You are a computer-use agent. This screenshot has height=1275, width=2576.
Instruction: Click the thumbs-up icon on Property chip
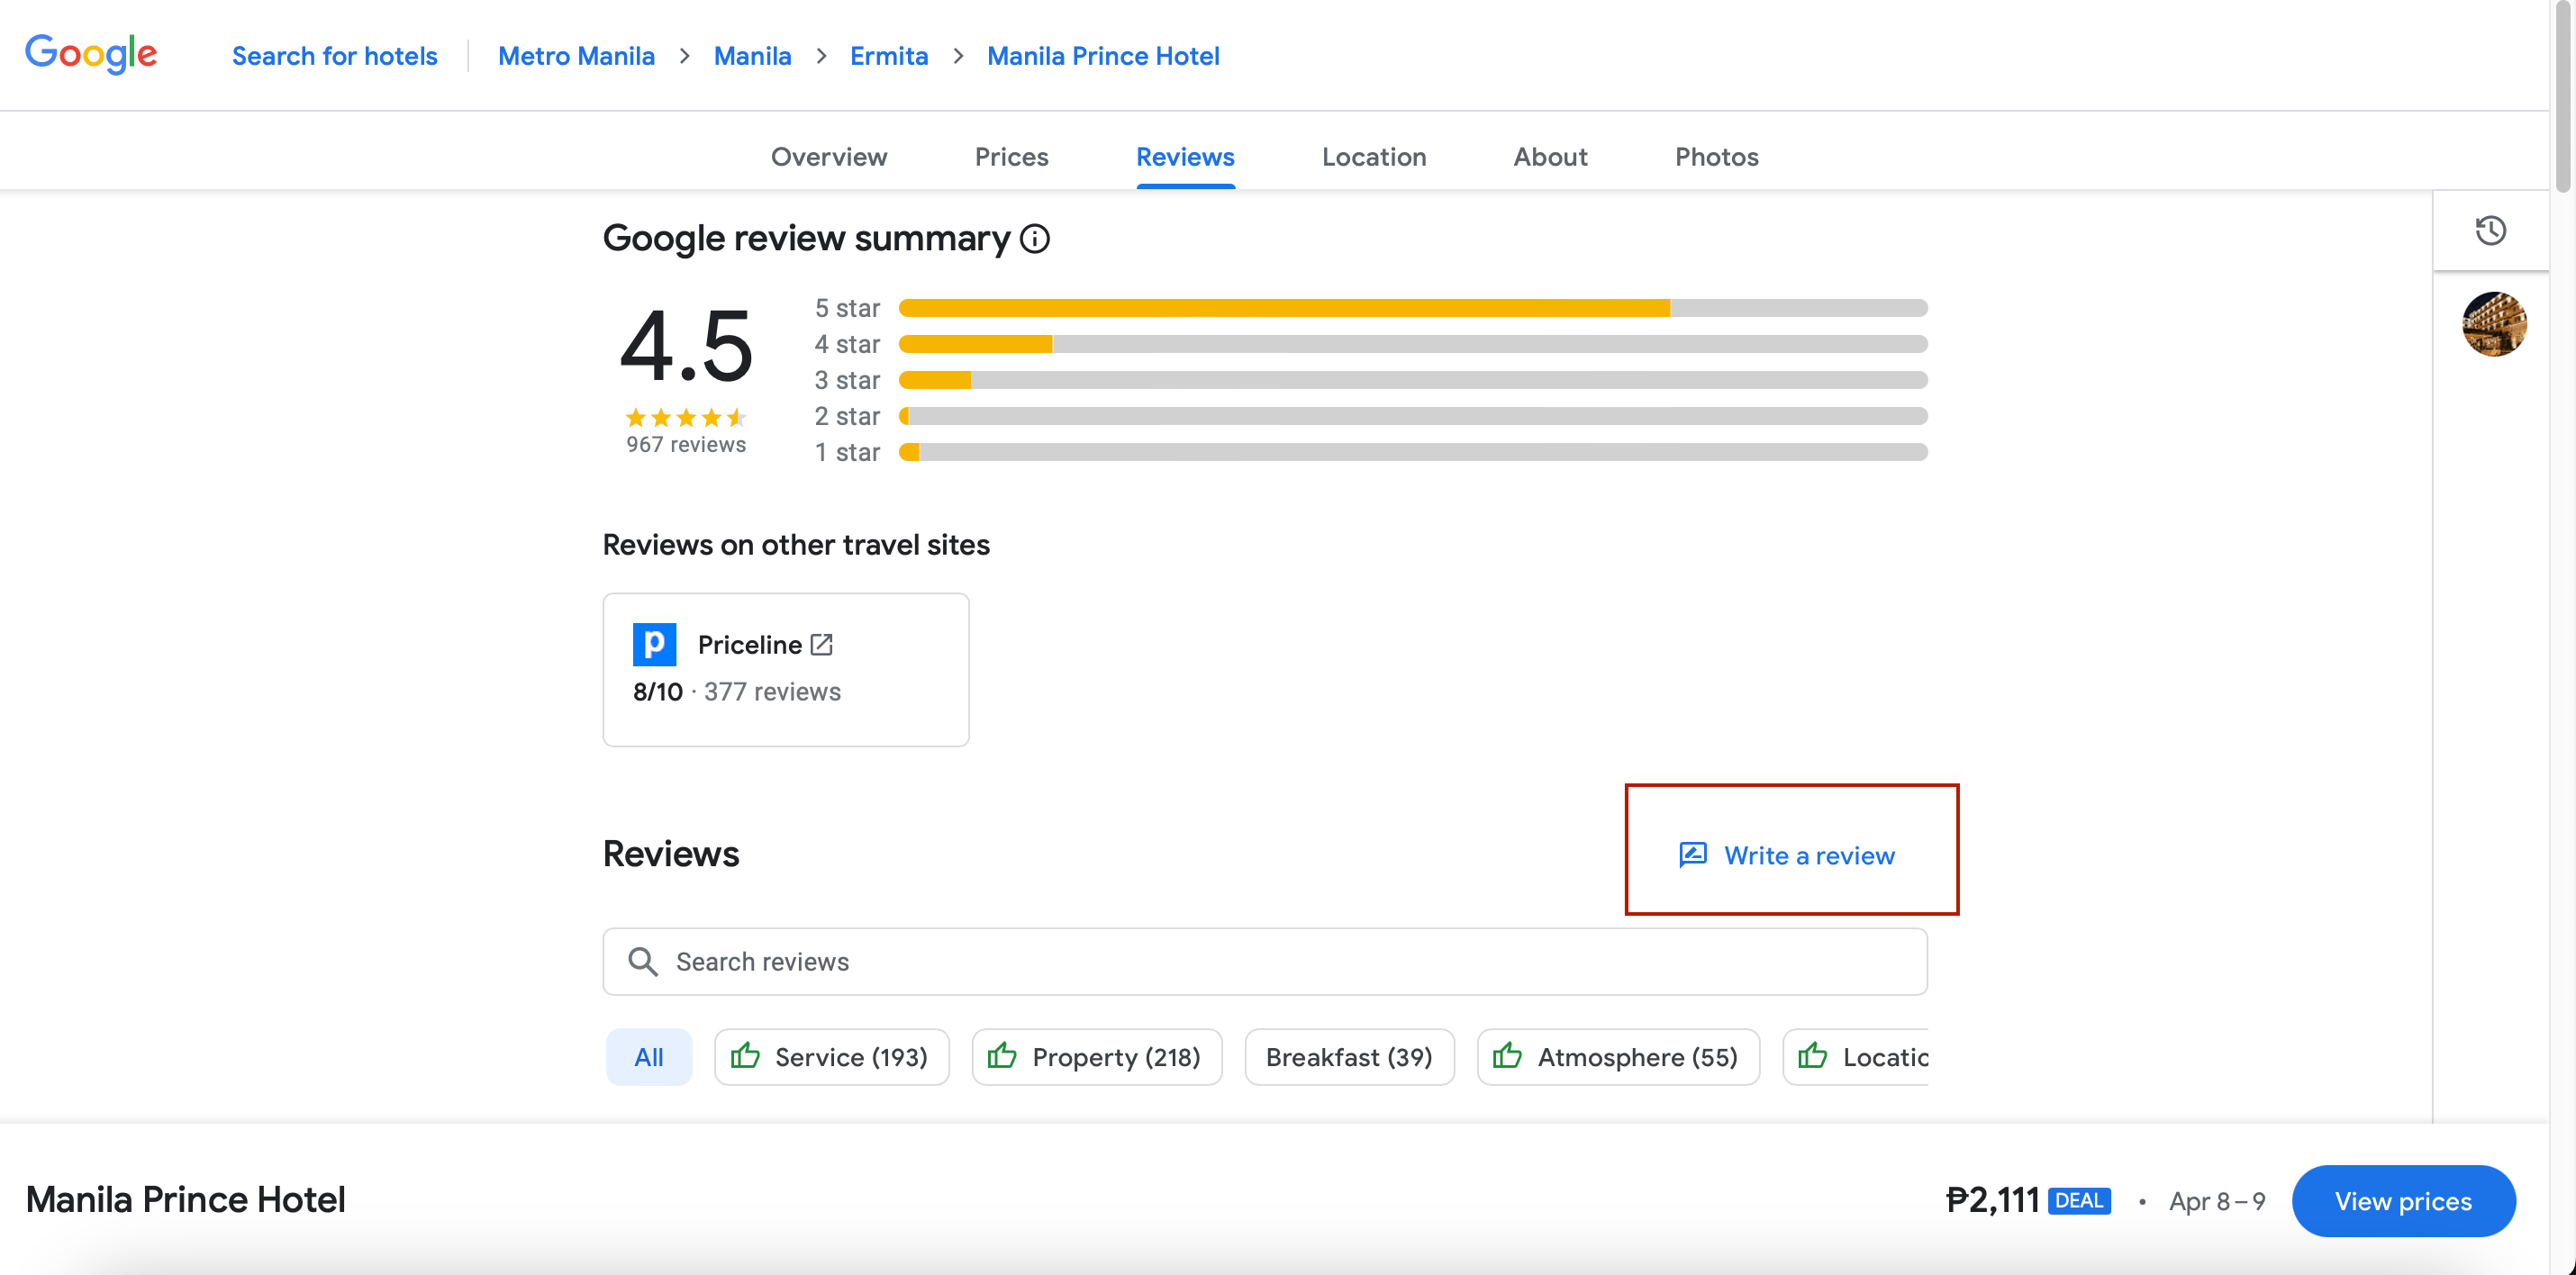coord(1002,1056)
